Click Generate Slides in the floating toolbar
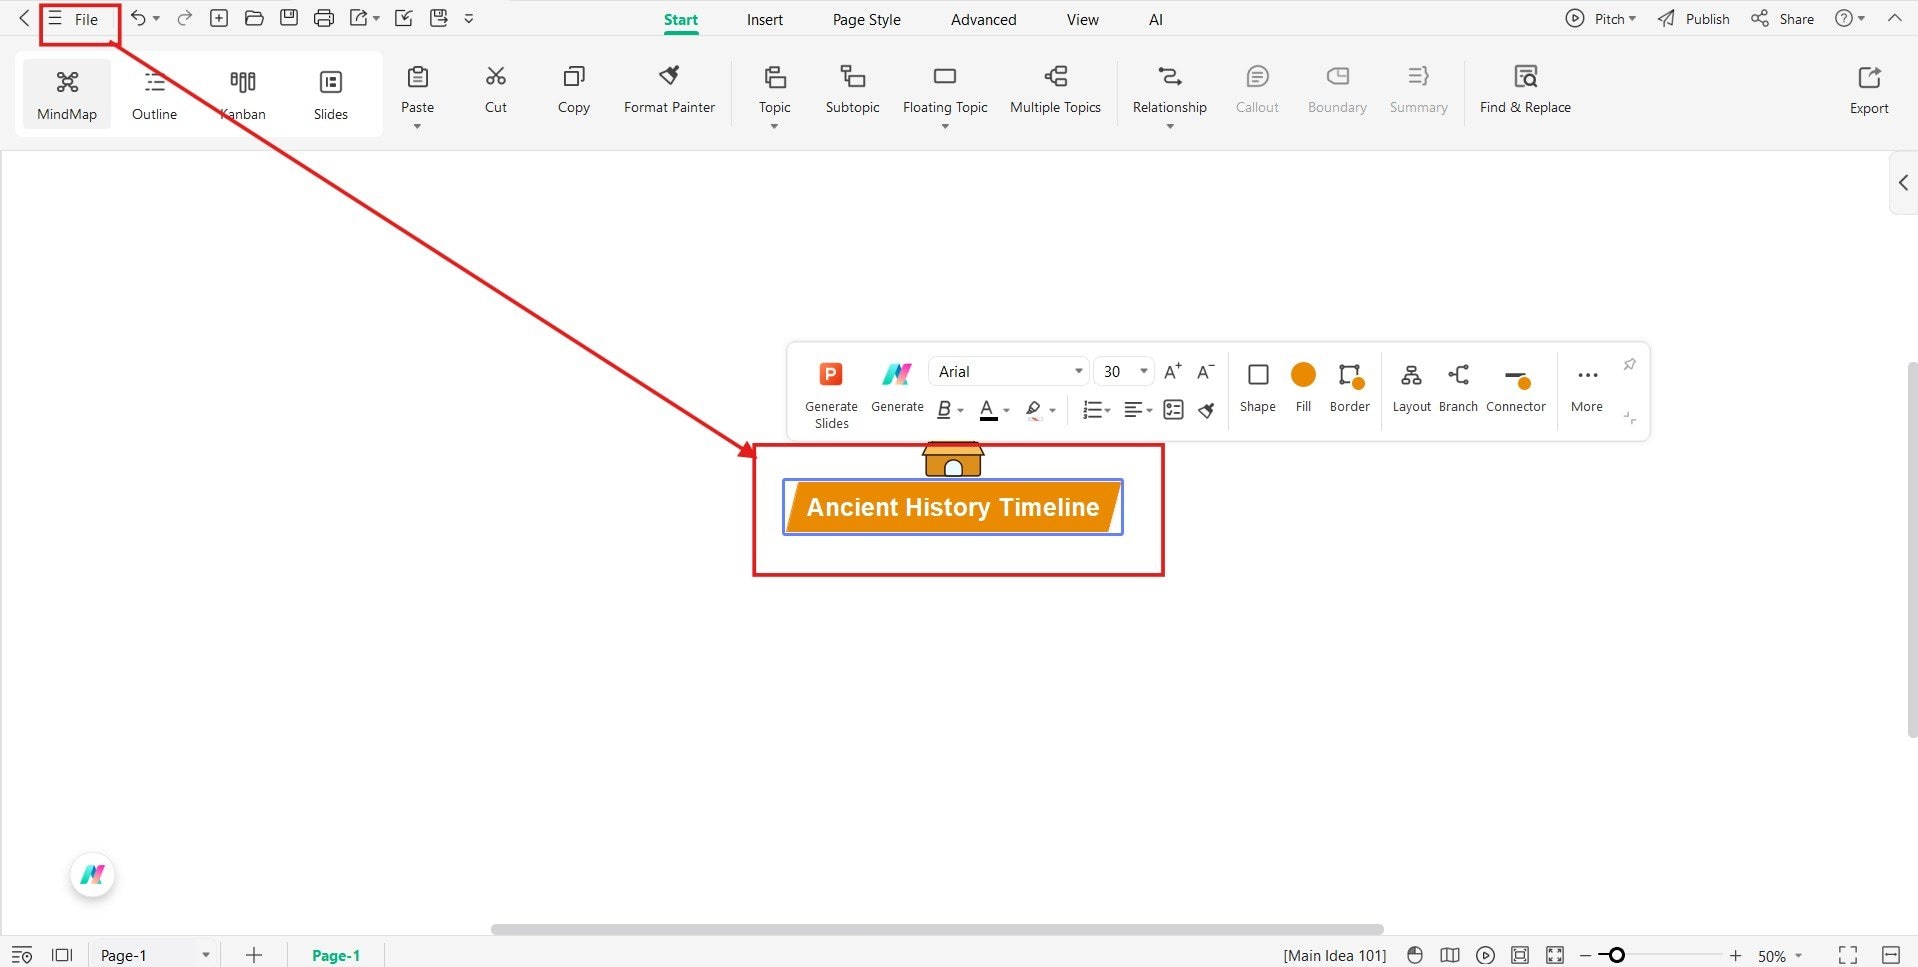The height and width of the screenshot is (967, 1918). (830, 390)
